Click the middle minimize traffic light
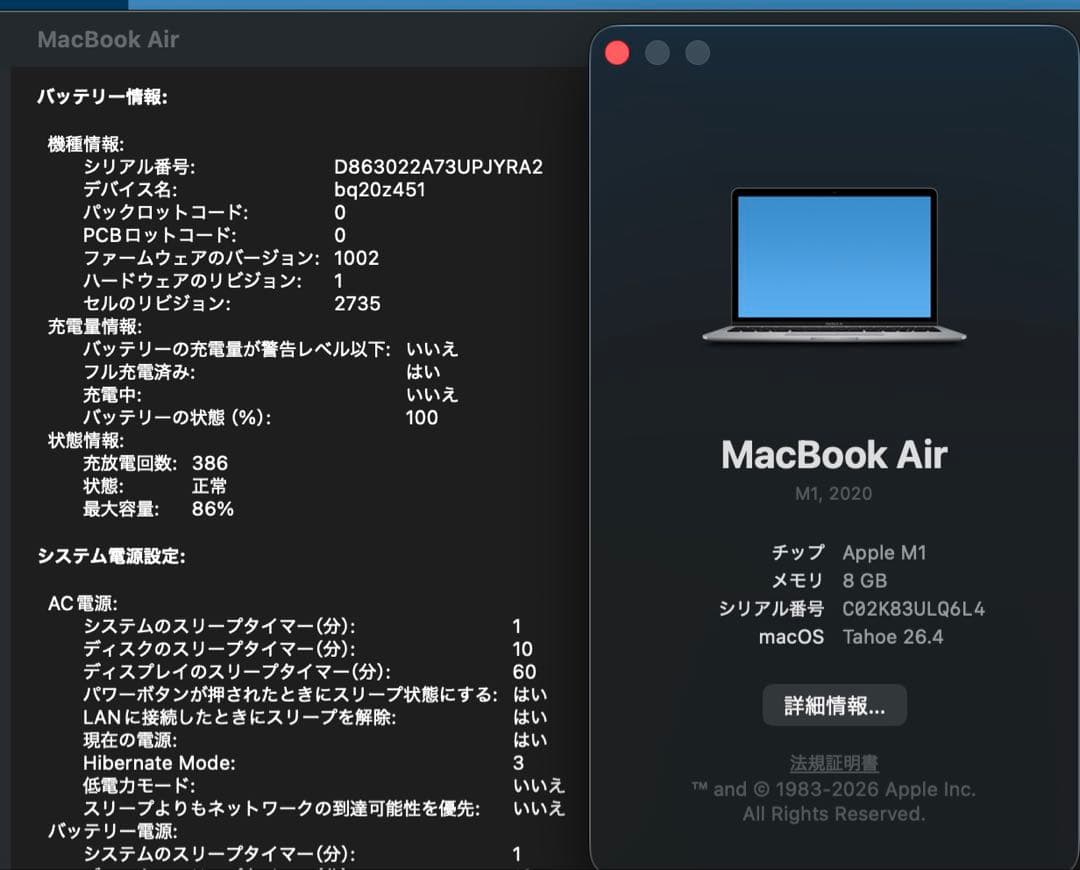This screenshot has width=1080, height=870. point(657,52)
